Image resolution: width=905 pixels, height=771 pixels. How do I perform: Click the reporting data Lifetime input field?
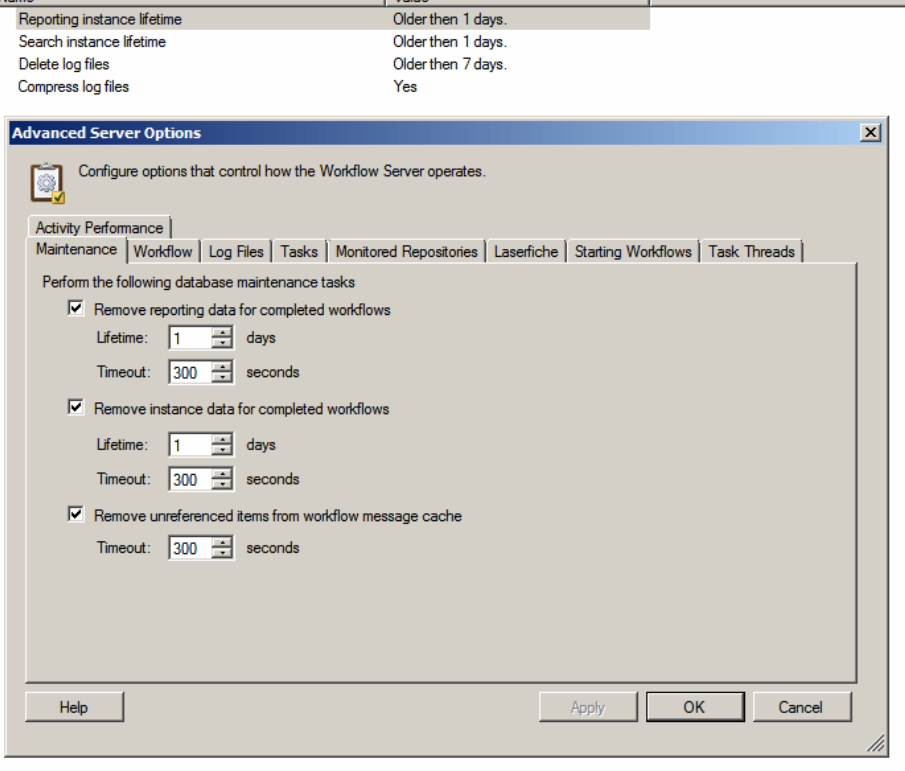pos(190,338)
